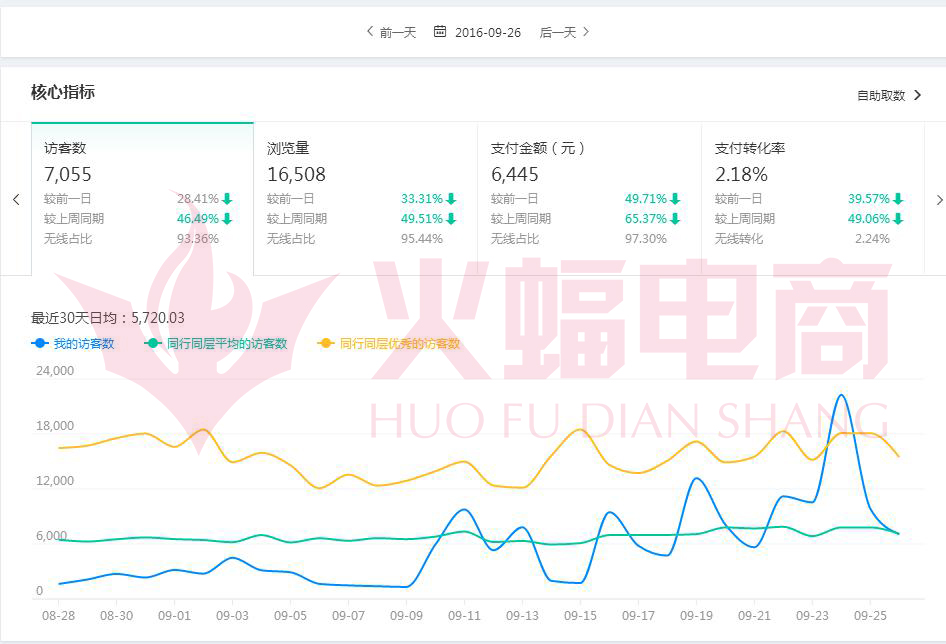The image size is (946, 644).
Task: Click the 09-05 x-axis date label
Action: [290, 616]
